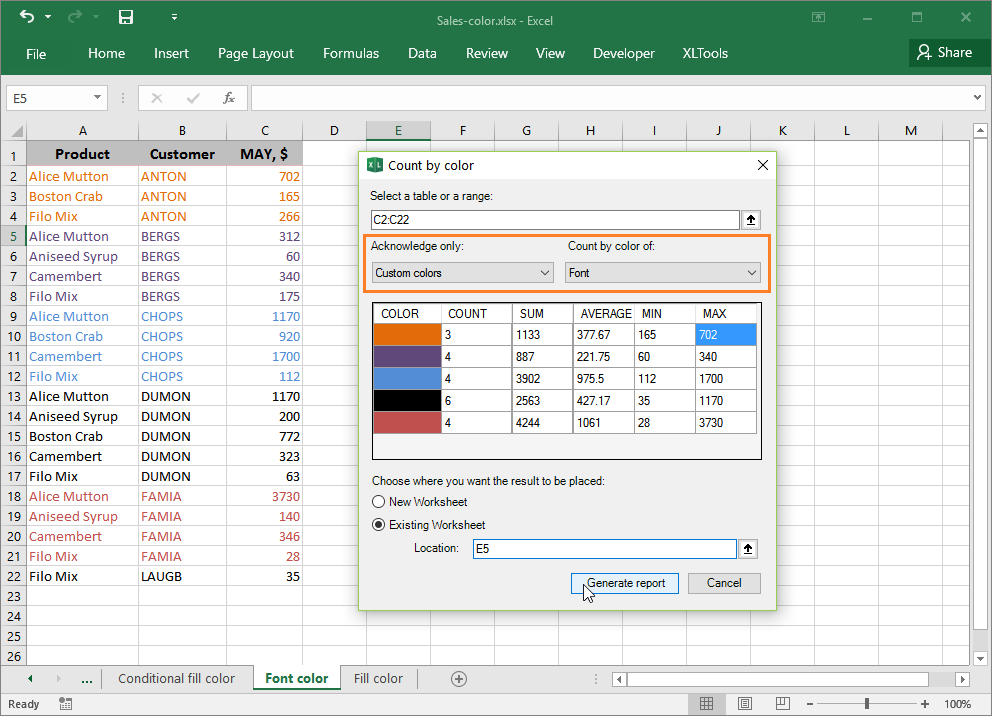Screen dimensions: 992x716
Task: Open the Fill color sheet tab
Action: coord(378,678)
